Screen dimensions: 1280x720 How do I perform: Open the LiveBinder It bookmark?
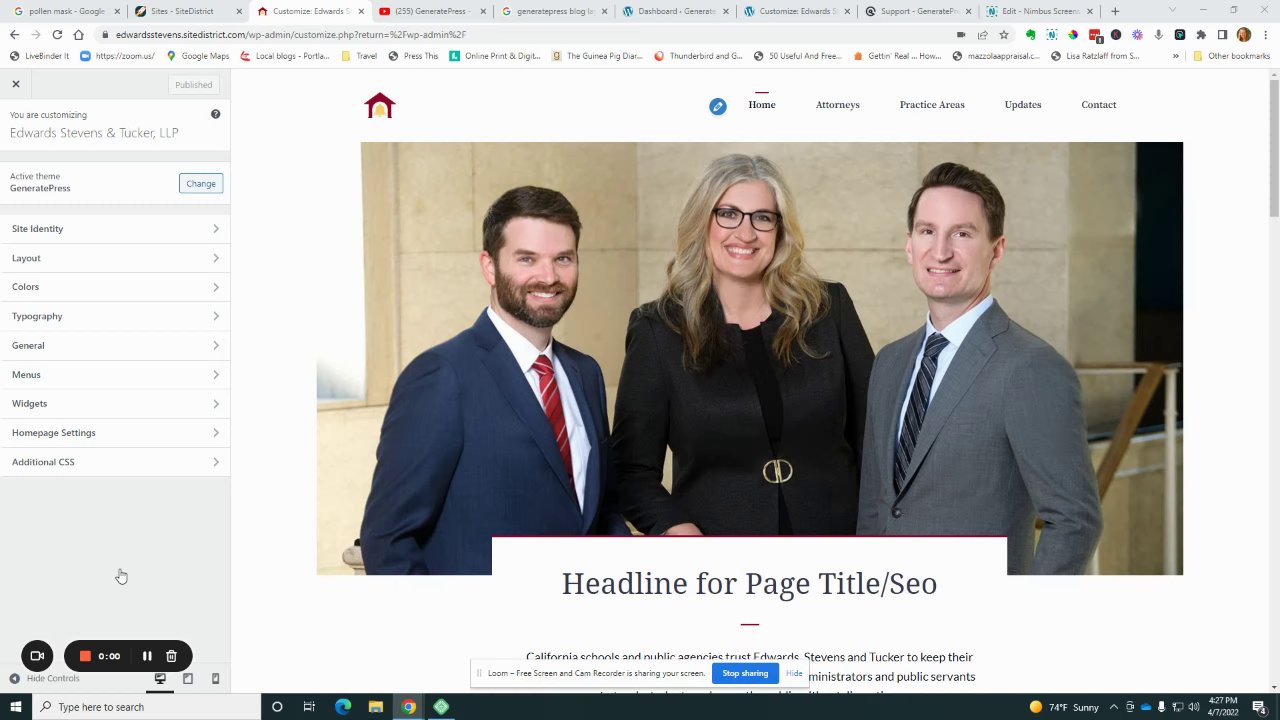click(39, 56)
